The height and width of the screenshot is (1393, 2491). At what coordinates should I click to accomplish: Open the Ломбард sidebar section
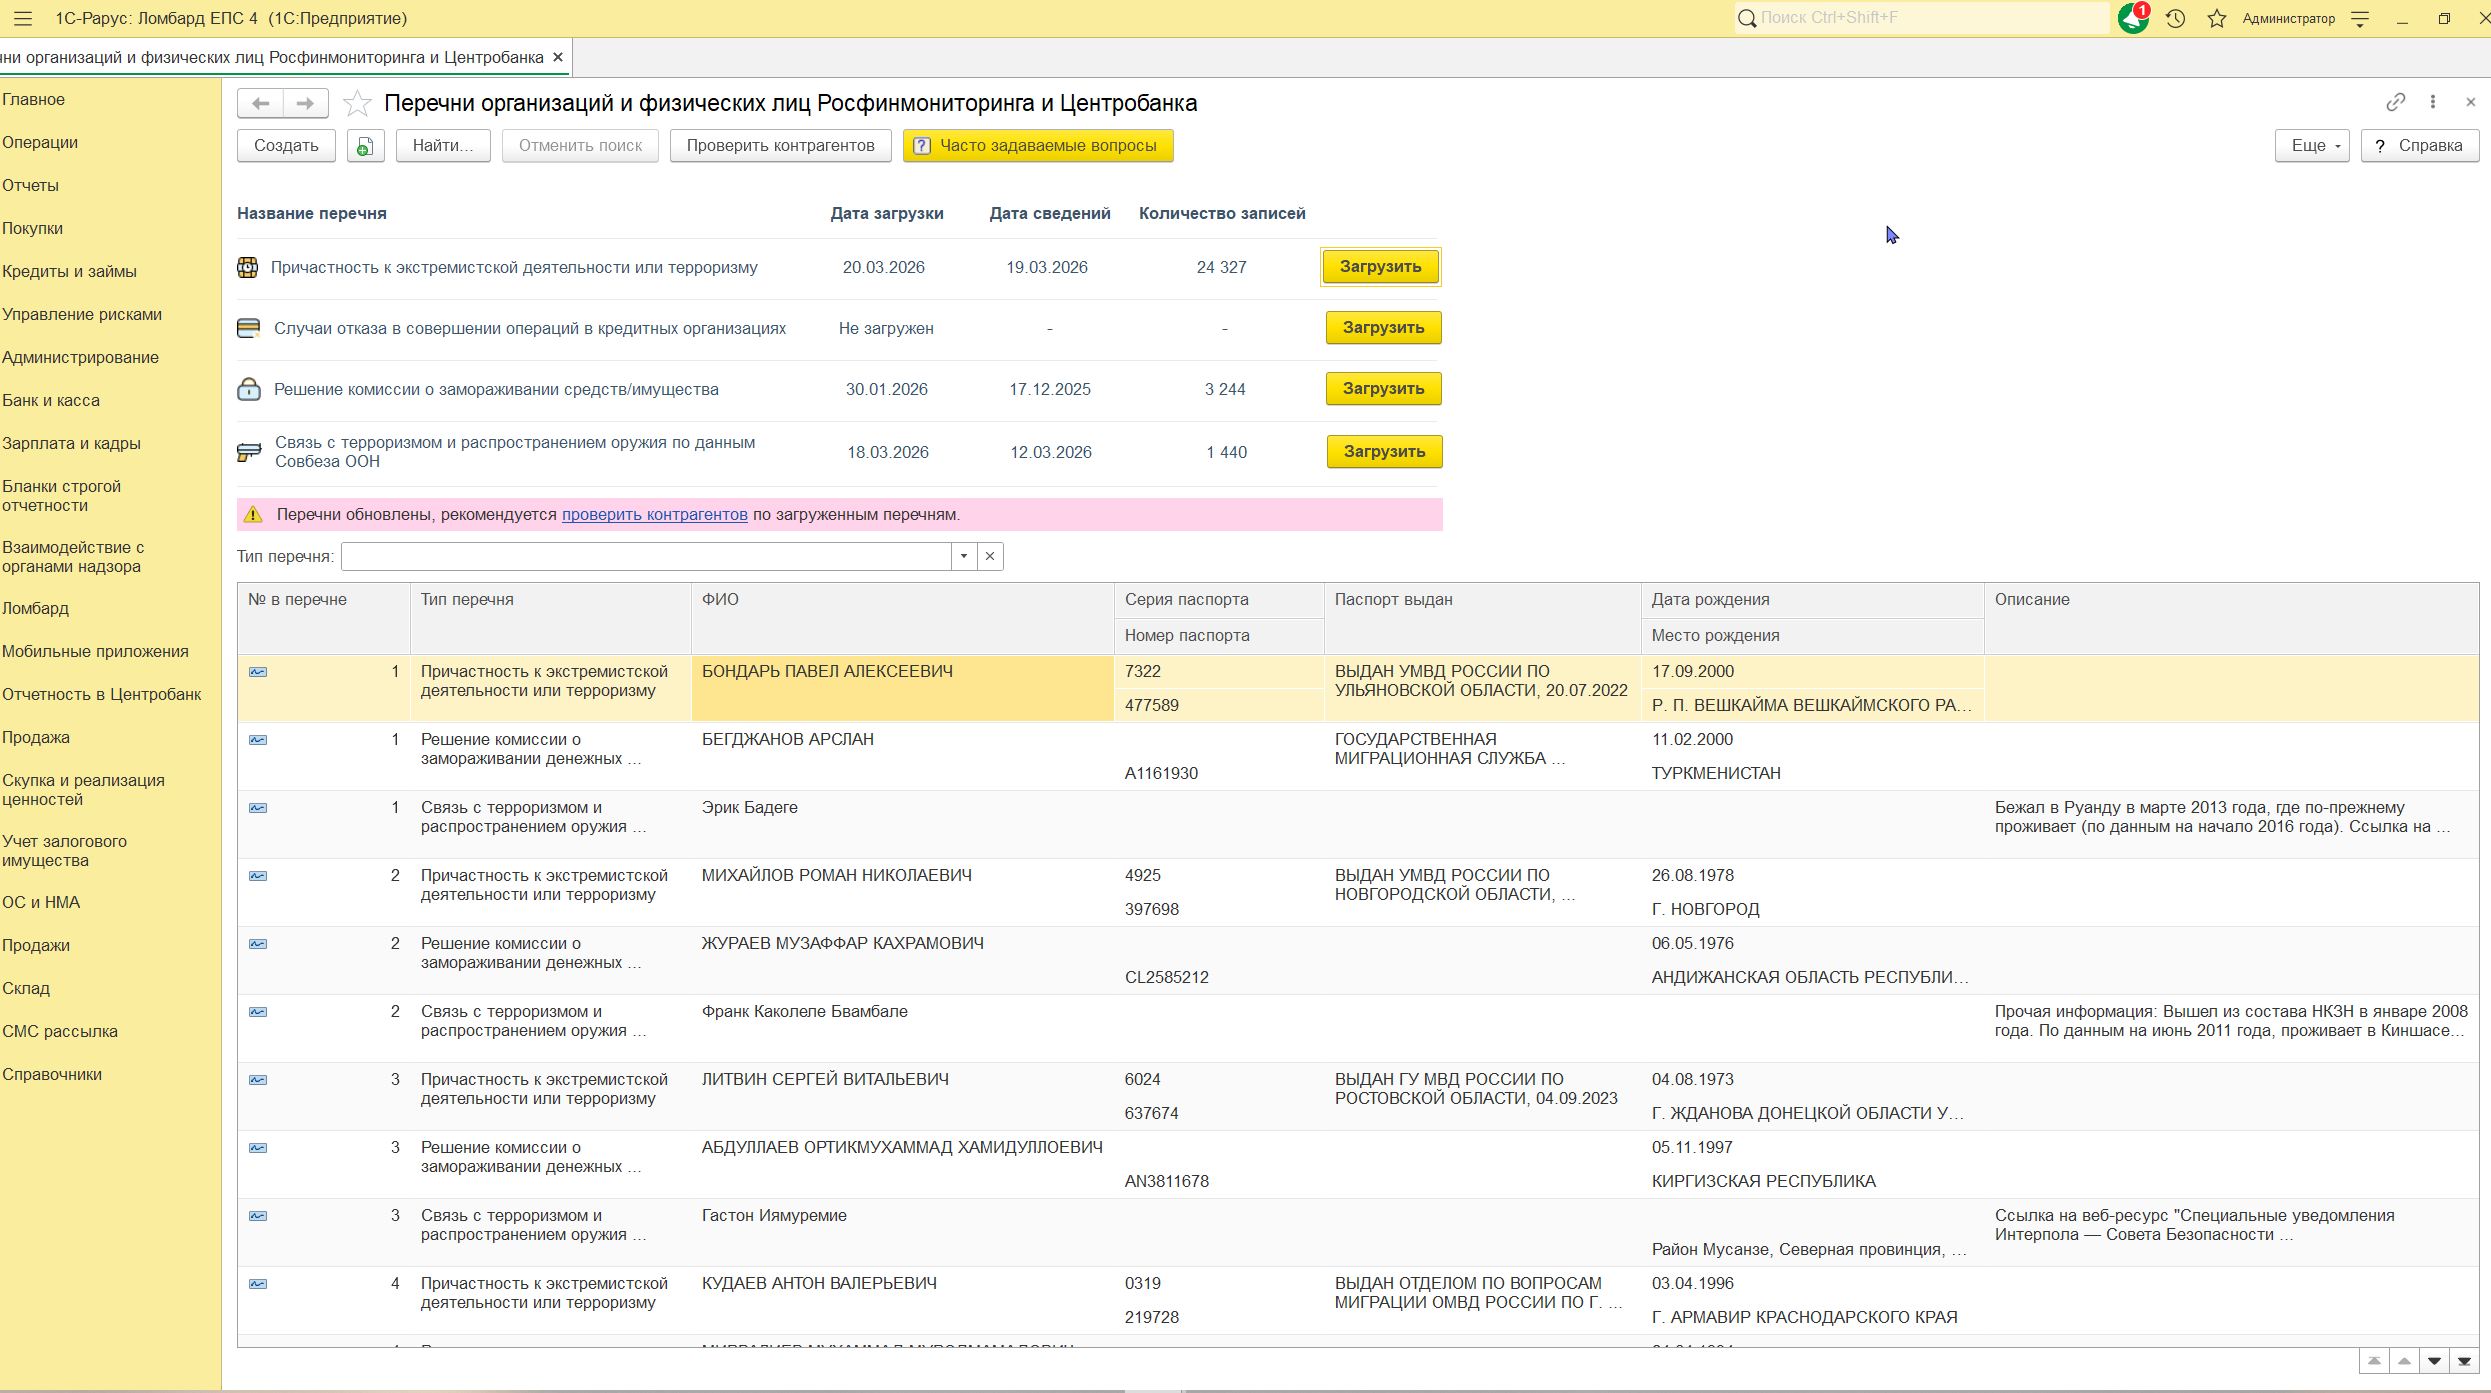click(36, 608)
